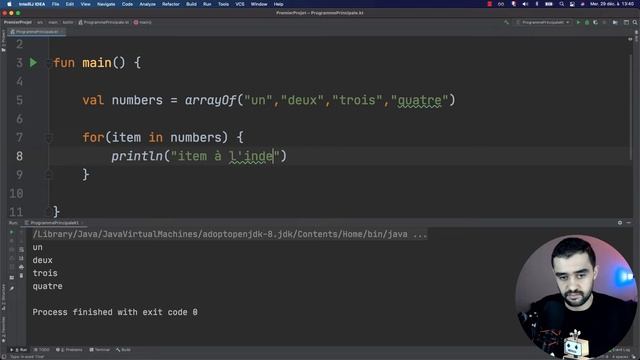Screen dimensions: 640x360
Task: Click the PremierProjet breadcrumb
Action: (18, 22)
